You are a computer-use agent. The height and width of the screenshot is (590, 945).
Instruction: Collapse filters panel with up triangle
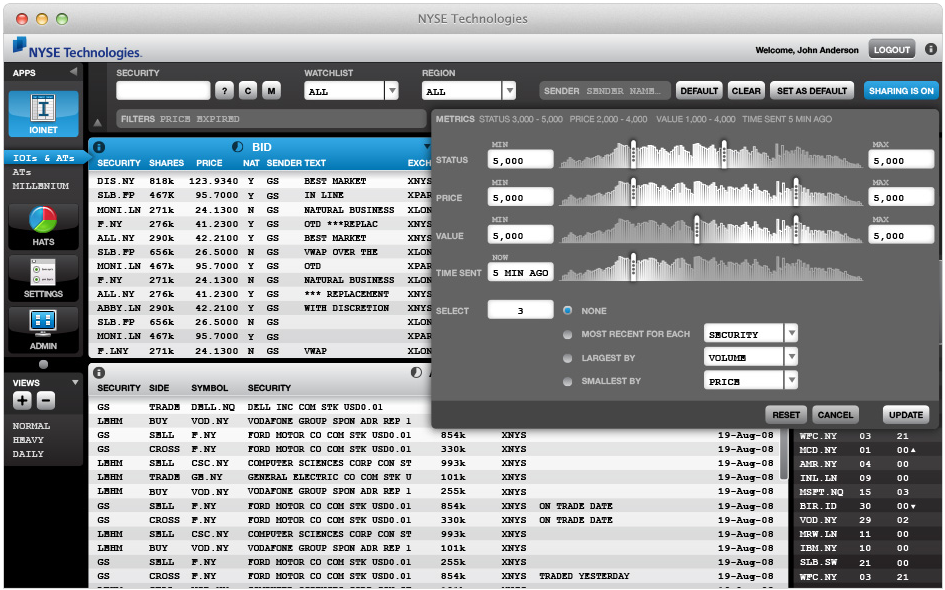[x=98, y=123]
